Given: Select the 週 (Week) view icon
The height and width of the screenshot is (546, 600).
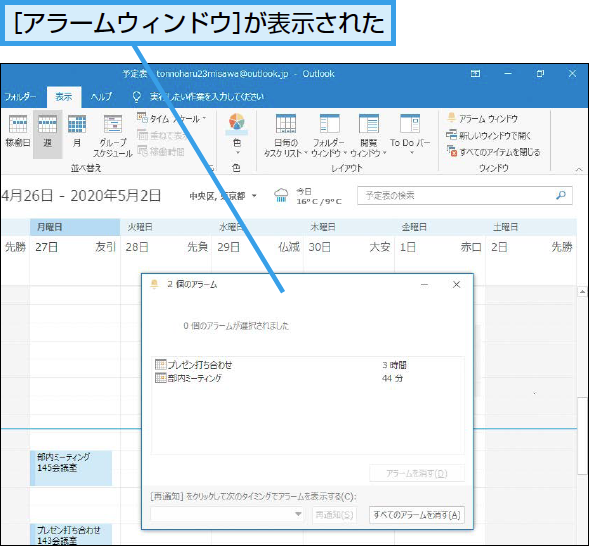Looking at the screenshot, I should tap(46, 131).
